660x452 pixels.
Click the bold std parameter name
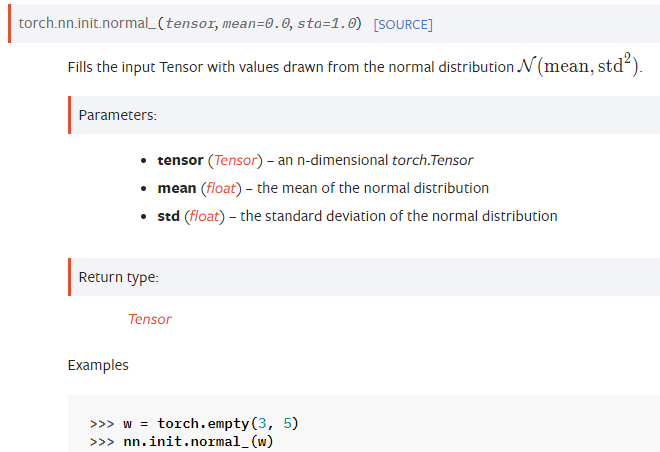[168, 216]
